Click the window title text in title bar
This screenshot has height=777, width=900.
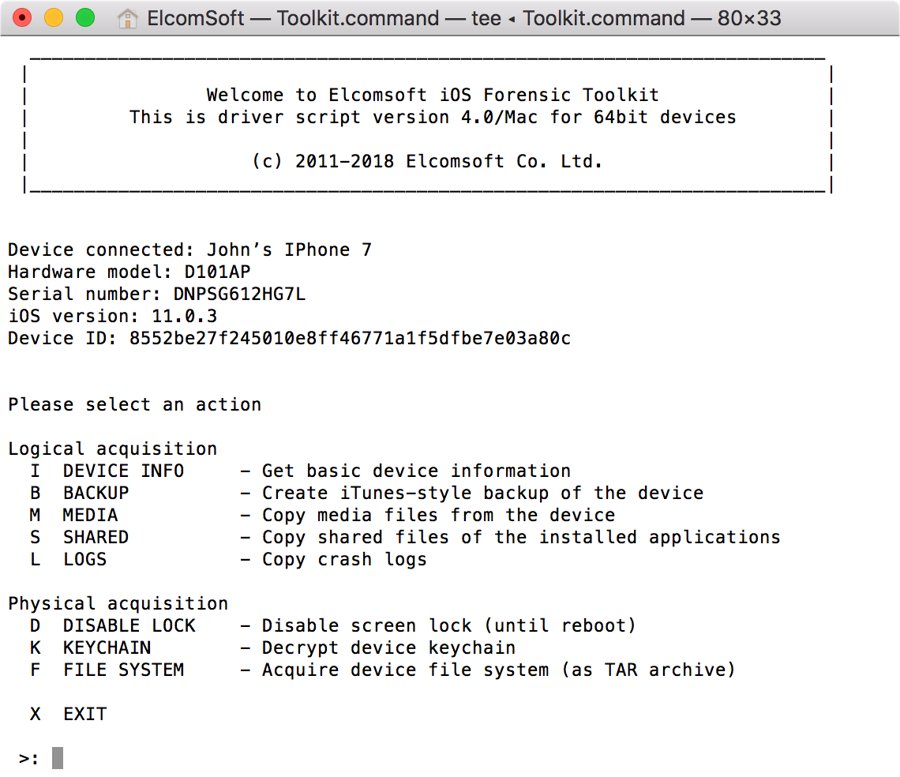[x=464, y=18]
